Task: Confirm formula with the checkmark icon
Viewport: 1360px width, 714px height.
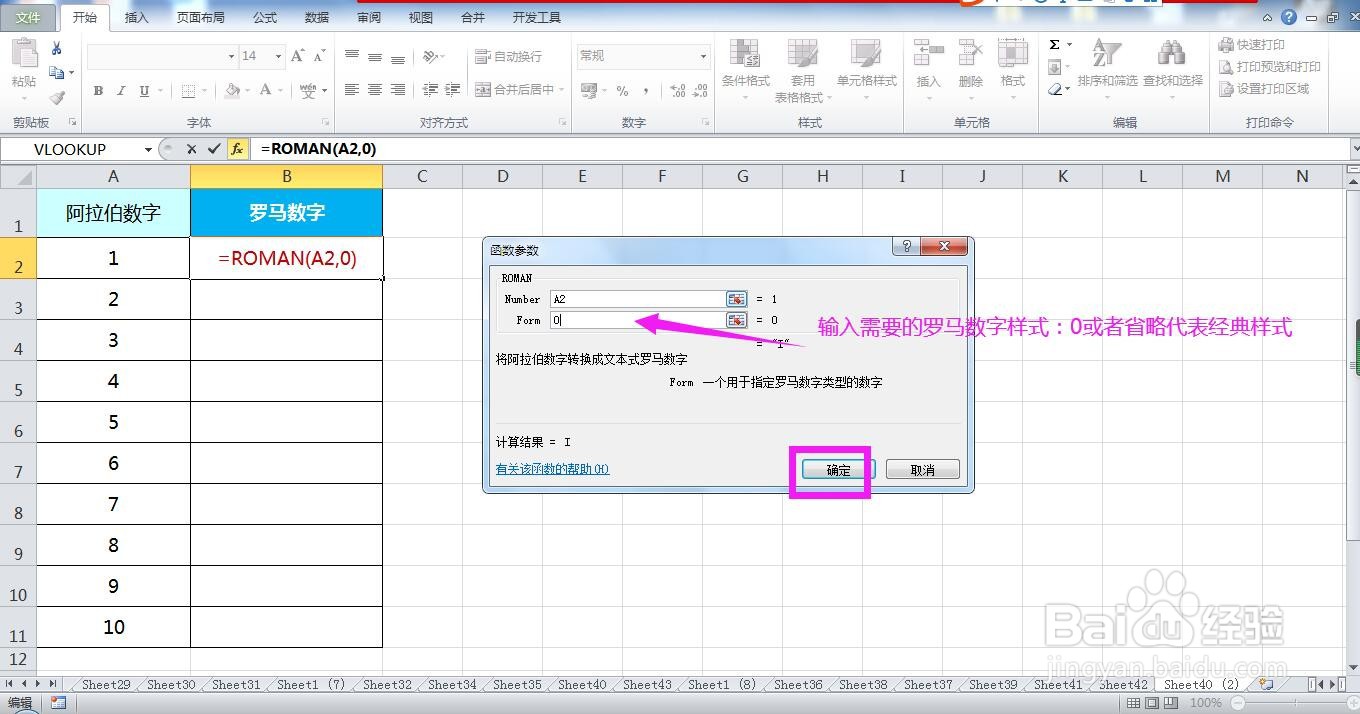Action: pyautogui.click(x=214, y=149)
